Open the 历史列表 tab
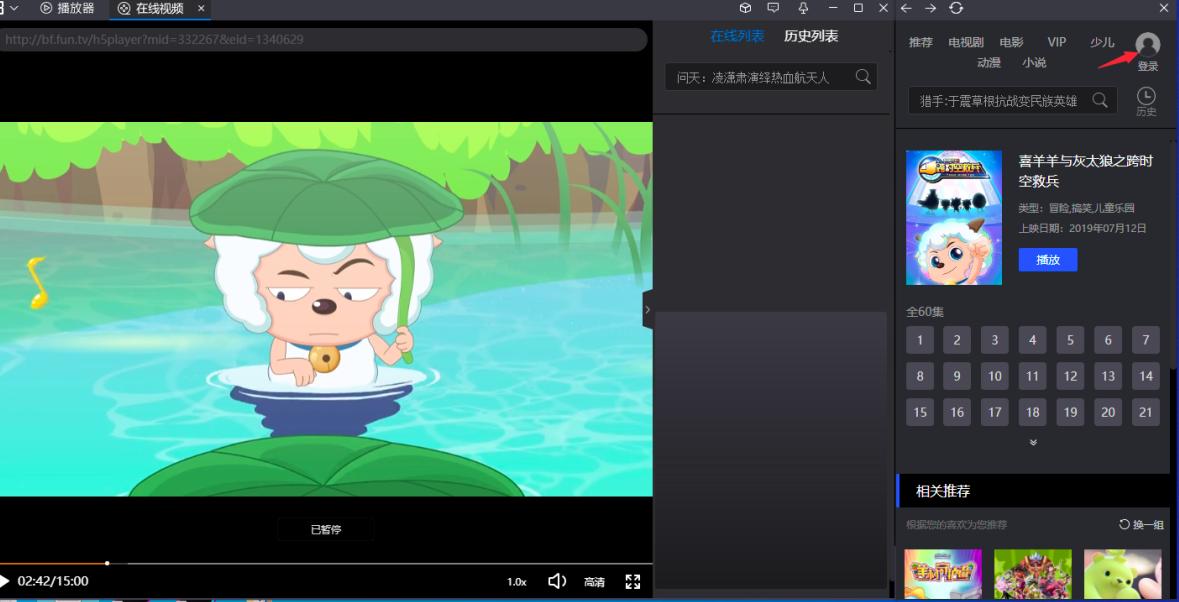1179x602 pixels. [811, 36]
